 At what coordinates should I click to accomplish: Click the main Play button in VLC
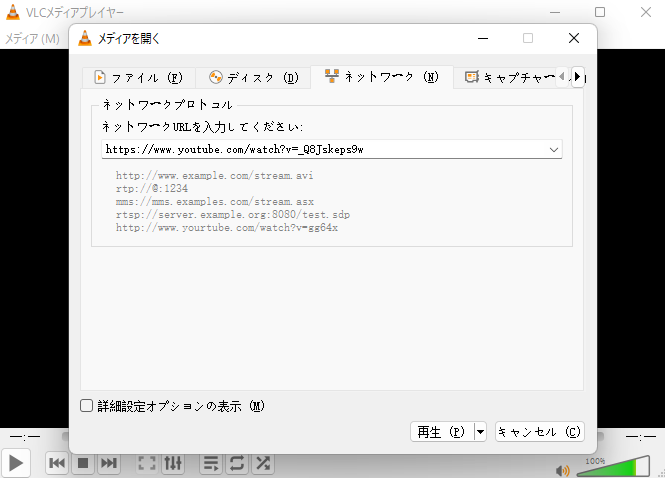click(16, 463)
